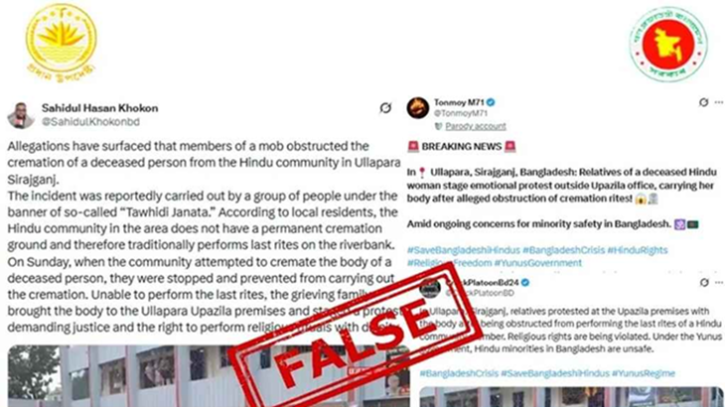Click the Grok icon on BlackPlatoonBd24's post
The height and width of the screenshot is (407, 725).
(704, 282)
